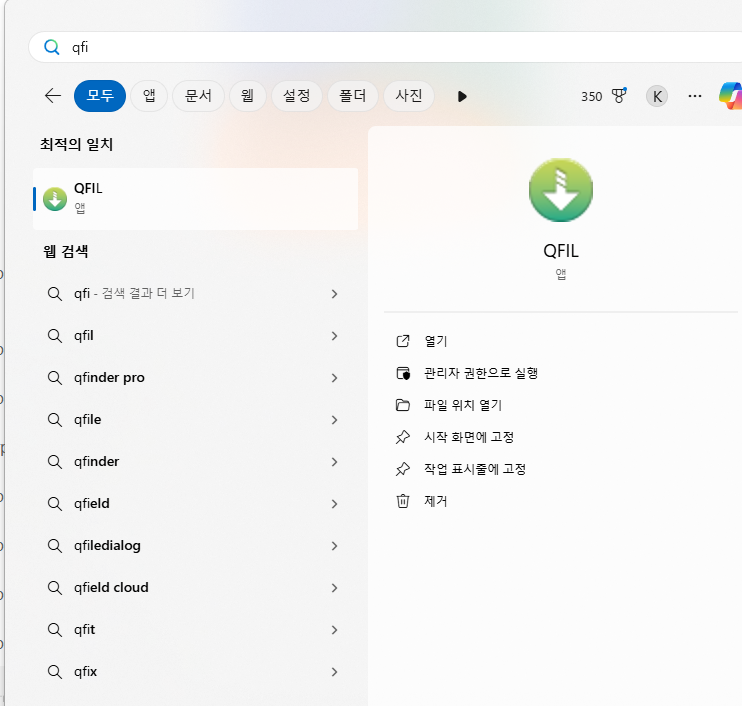
Task: Select the qfinder pro web suggestion
Action: point(195,378)
